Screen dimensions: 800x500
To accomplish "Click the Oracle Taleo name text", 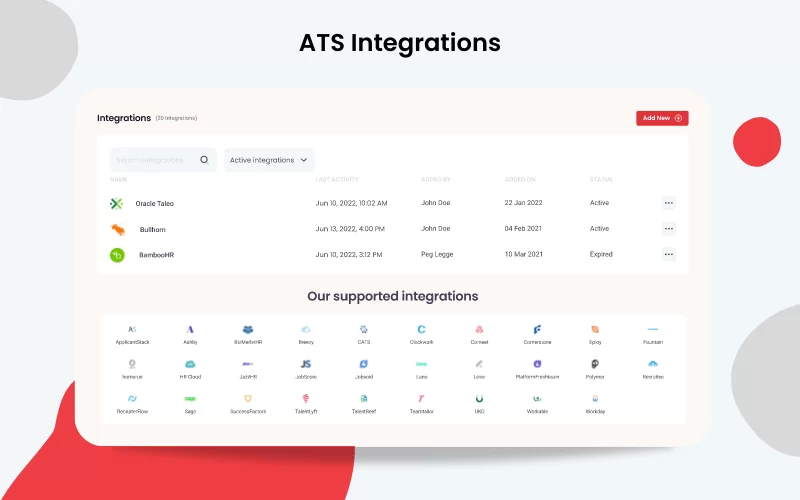I will (x=155, y=204).
